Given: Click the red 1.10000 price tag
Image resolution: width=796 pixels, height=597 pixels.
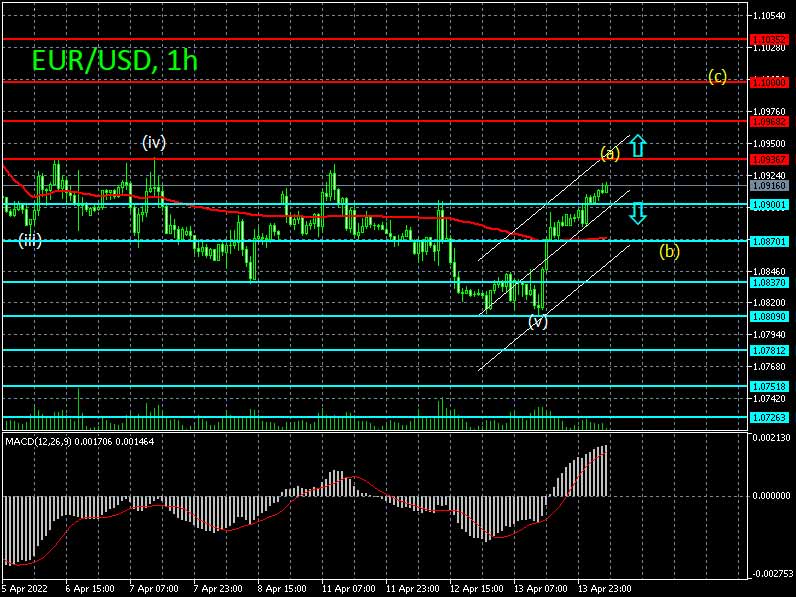Looking at the screenshot, I should point(769,82).
